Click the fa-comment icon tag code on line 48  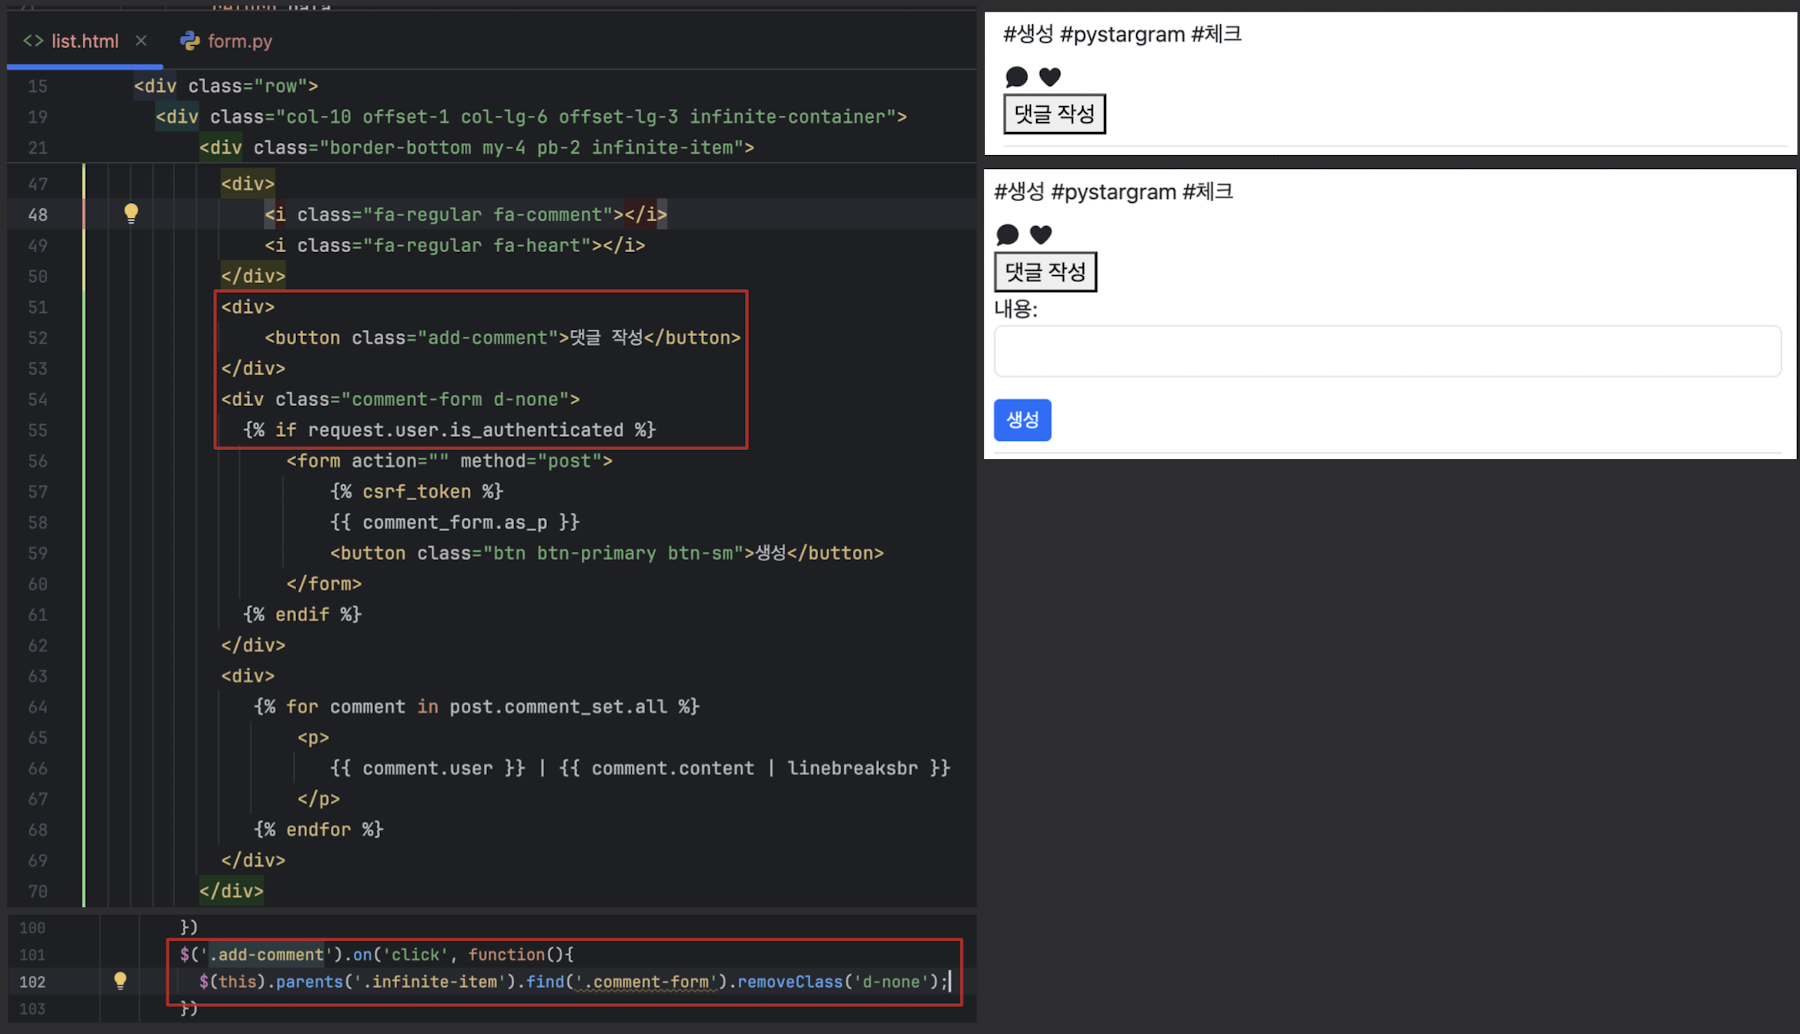(465, 214)
